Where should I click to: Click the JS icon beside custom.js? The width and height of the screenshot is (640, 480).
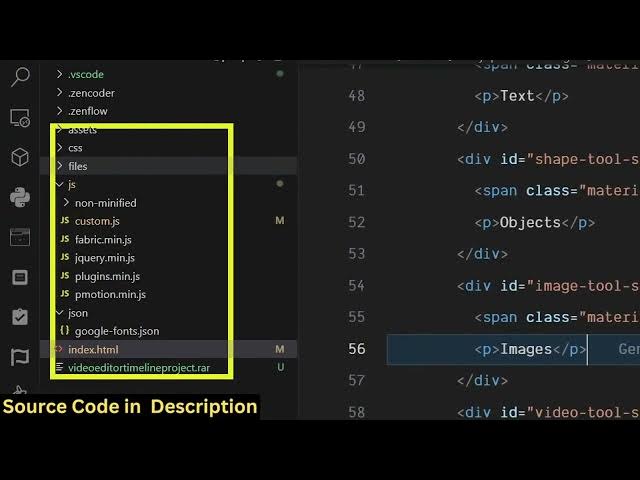[x=65, y=220]
